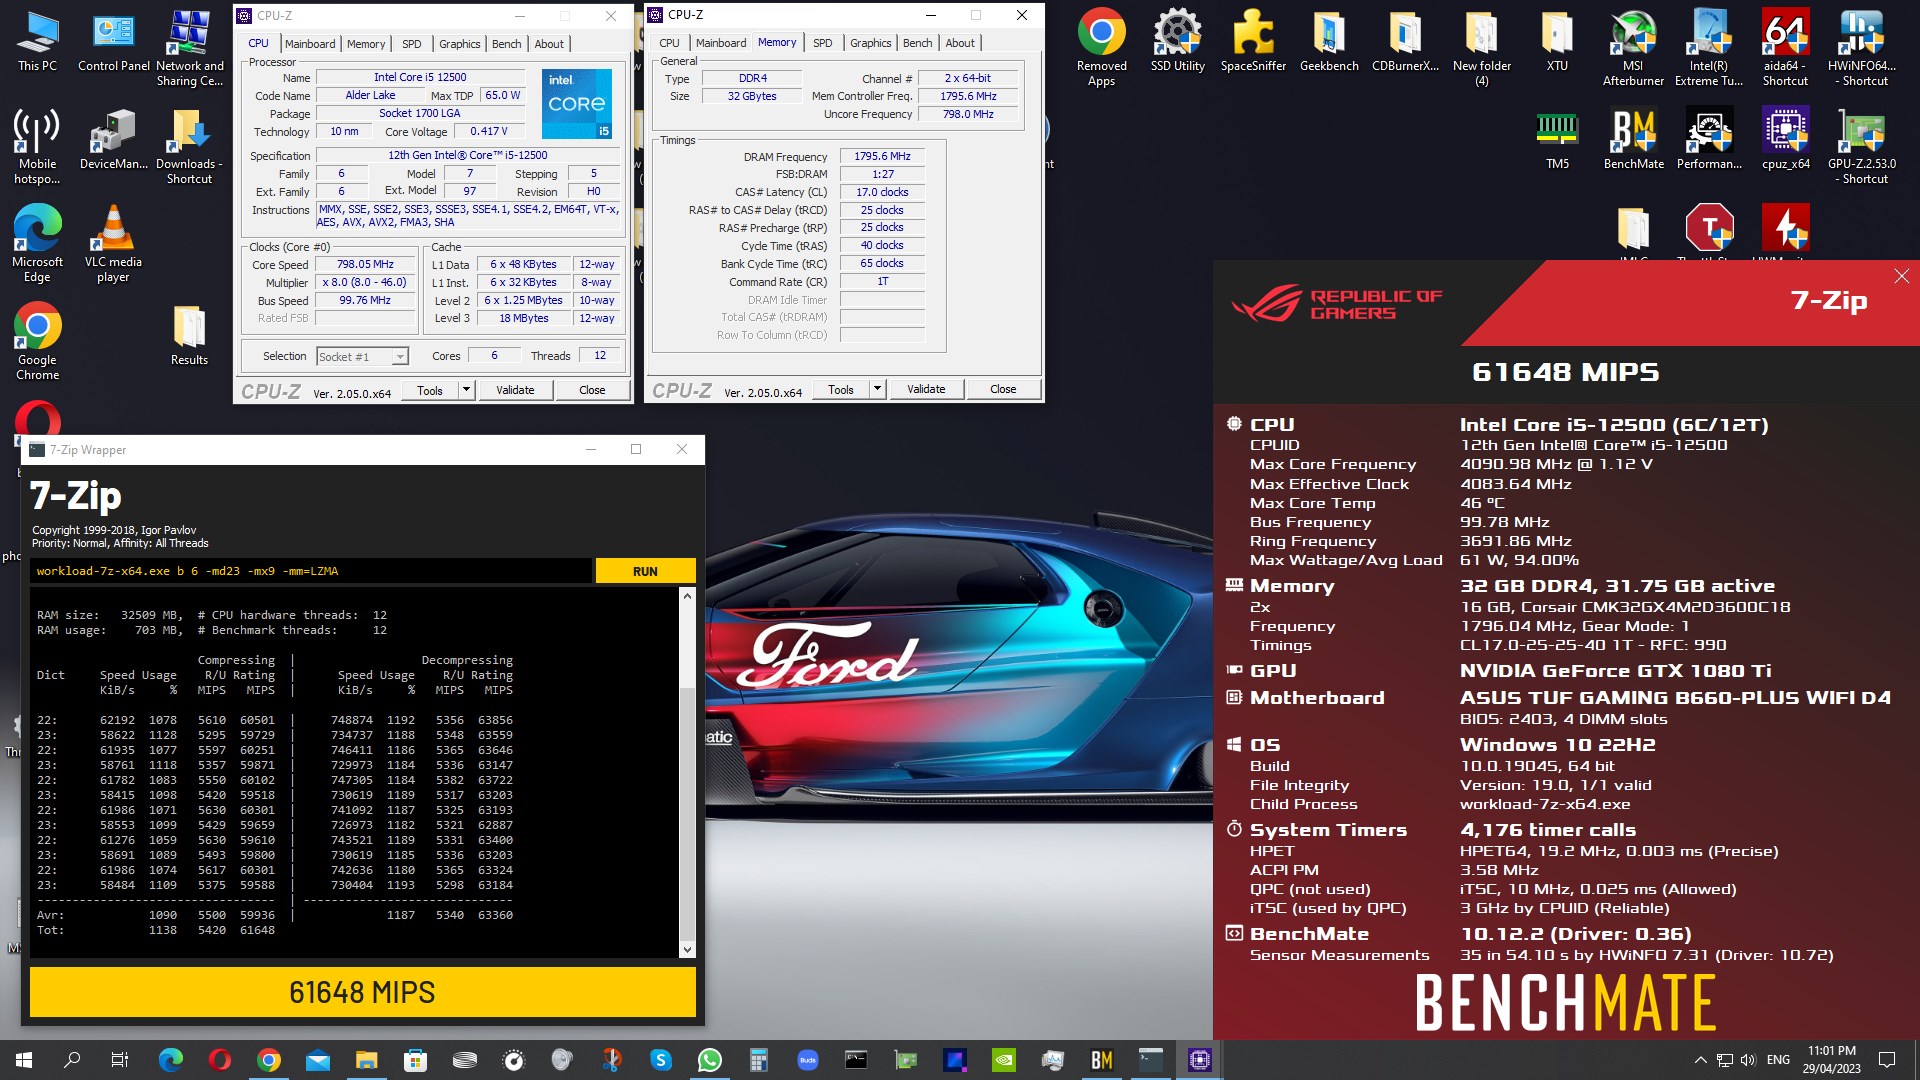Open Tools dropdown arrow in left CPU-Z
This screenshot has height=1080, width=1920.
point(466,390)
